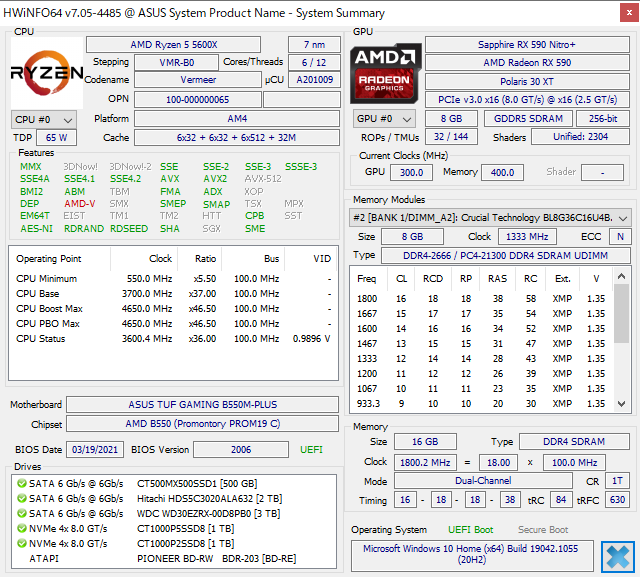Screen dimensions: 640x577
Task: Click the 1800 MHz XMP timing row
Action: 482,299
